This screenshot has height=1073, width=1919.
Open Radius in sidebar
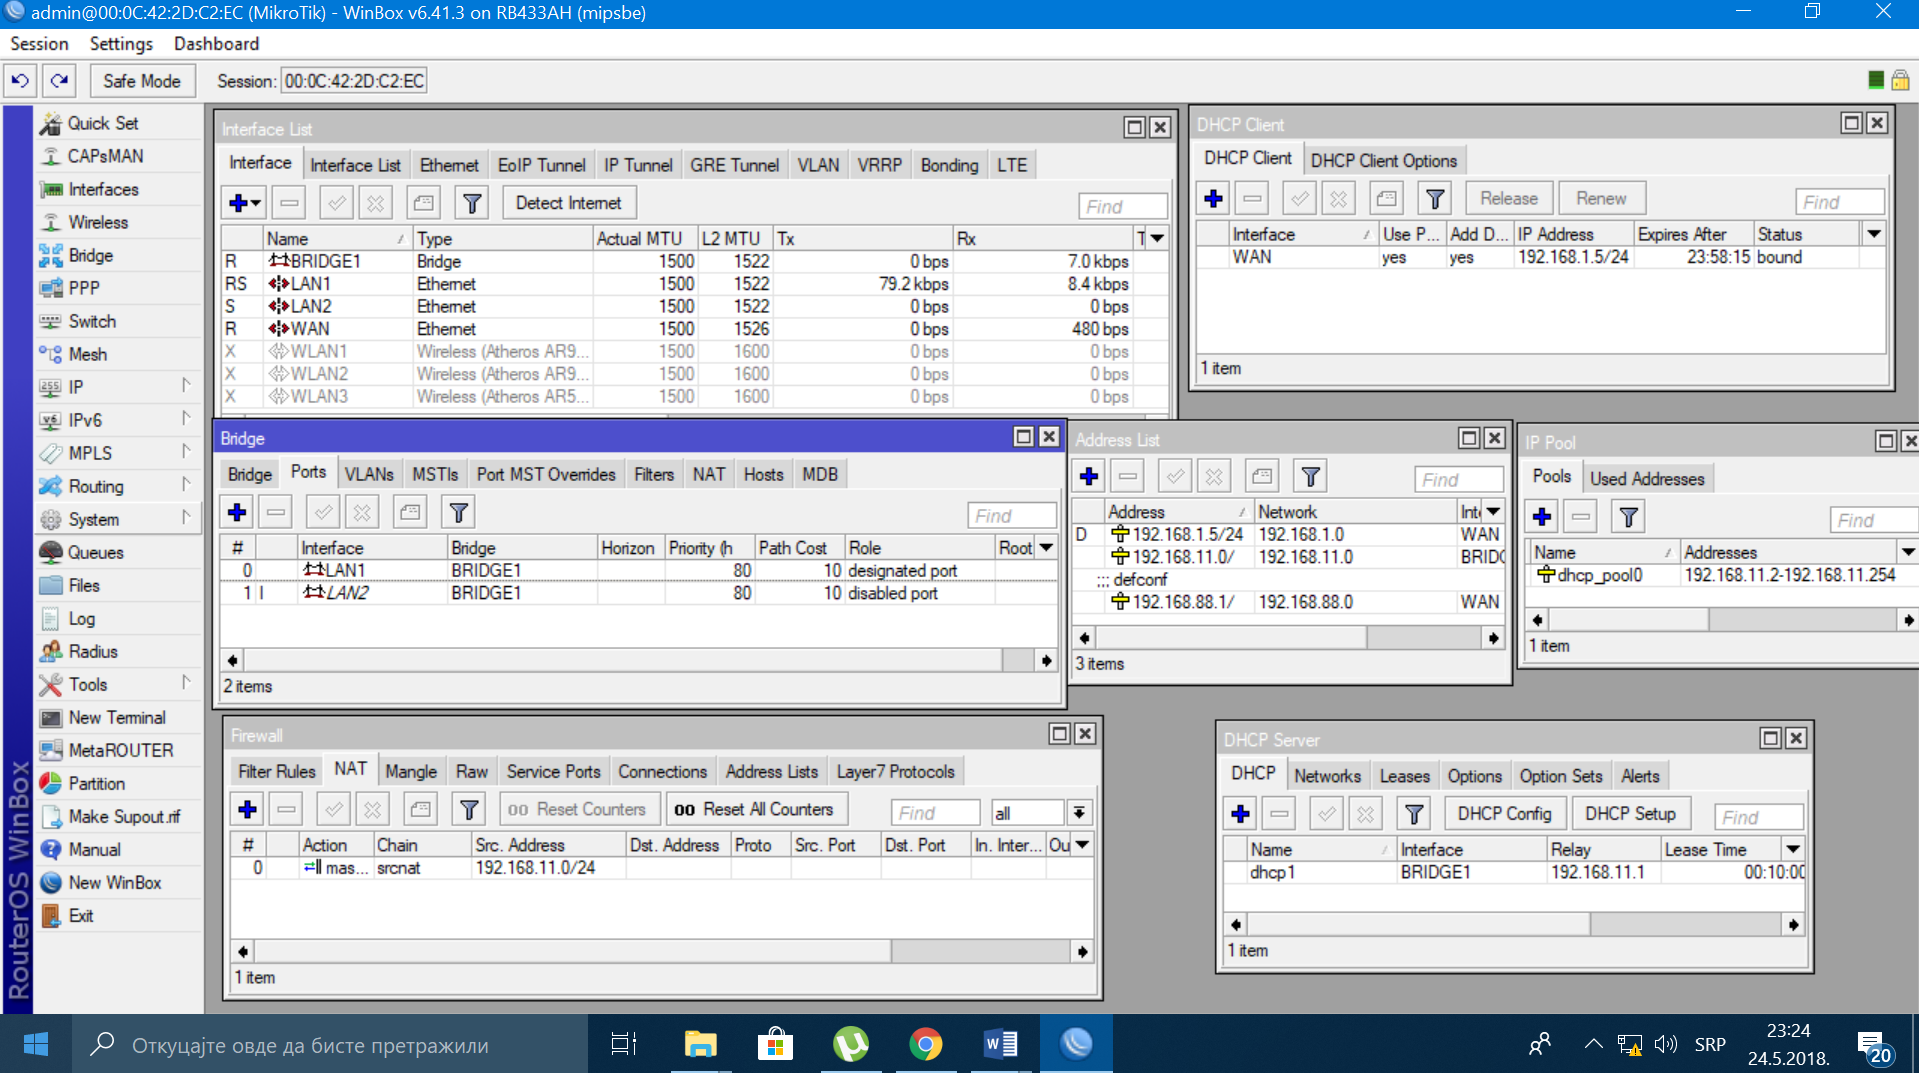(x=93, y=651)
